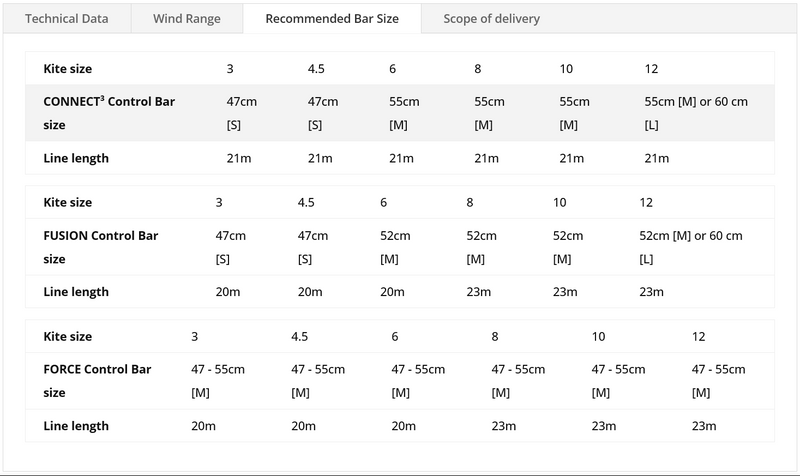Select the Recommended Bar Size tab

331,19
